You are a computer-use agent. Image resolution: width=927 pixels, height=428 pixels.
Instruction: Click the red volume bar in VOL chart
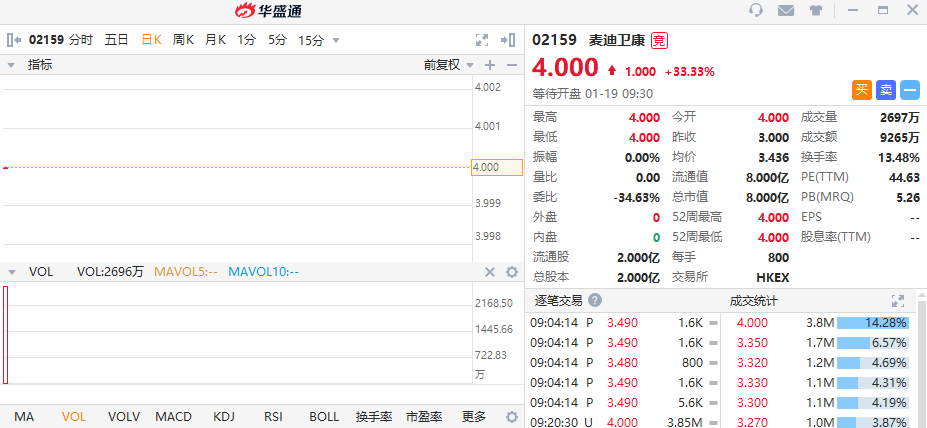tap(5, 335)
